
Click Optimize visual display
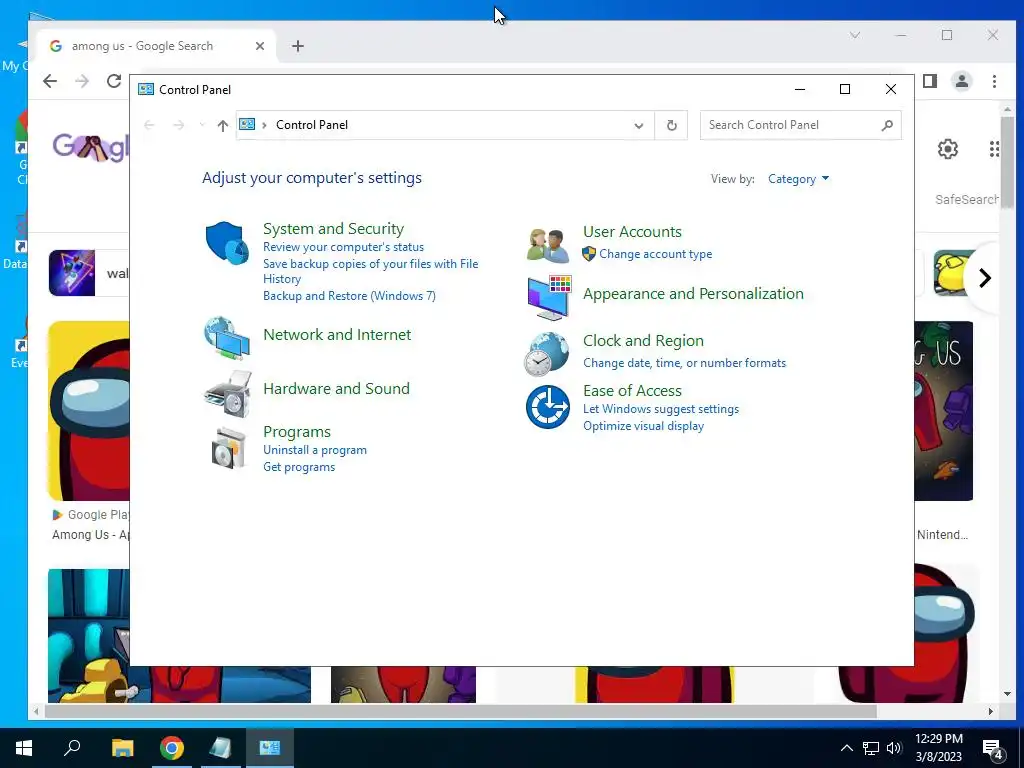[x=643, y=426]
